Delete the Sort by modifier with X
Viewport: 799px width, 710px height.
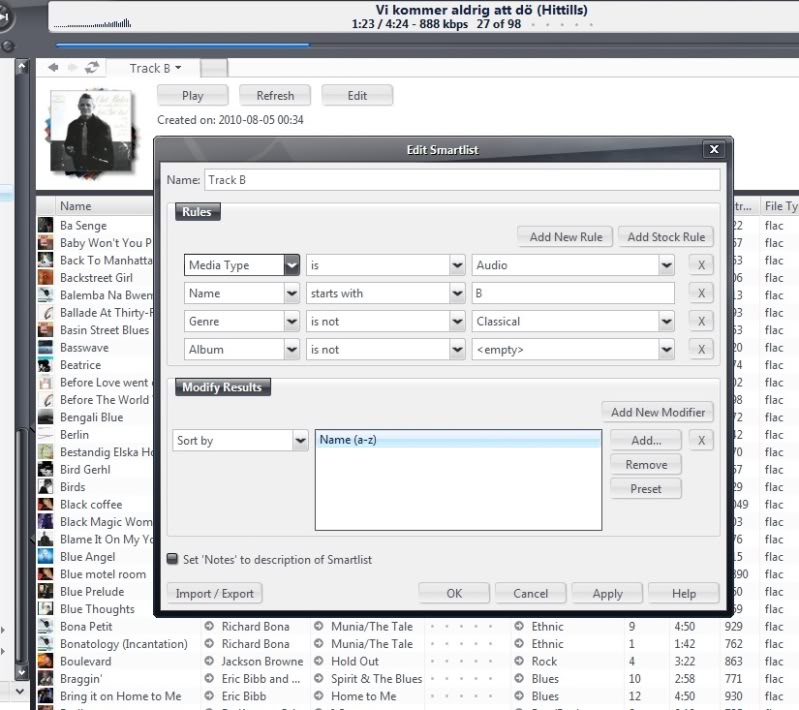tap(701, 440)
